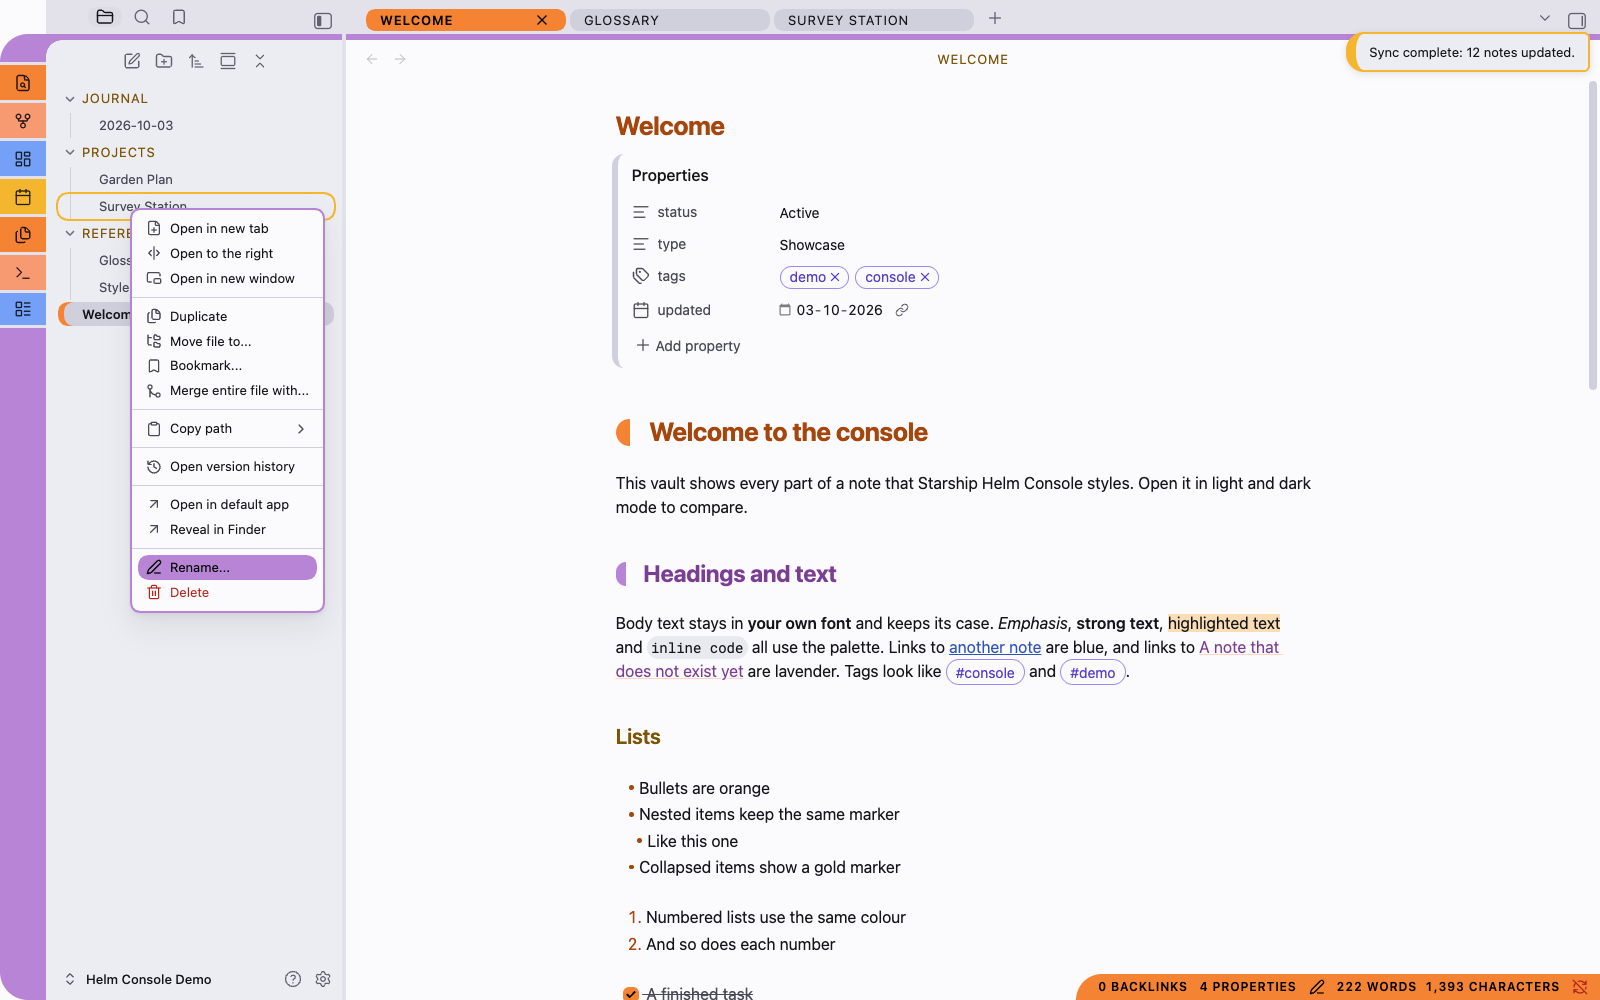Open the quick switcher ribbon icon

tap(23, 83)
